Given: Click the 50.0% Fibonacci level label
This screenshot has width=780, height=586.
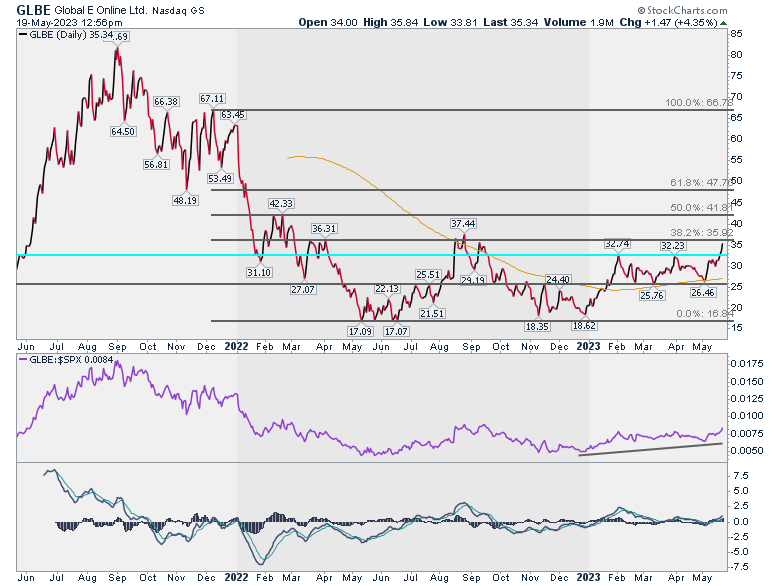Looking at the screenshot, I should click(x=701, y=207).
